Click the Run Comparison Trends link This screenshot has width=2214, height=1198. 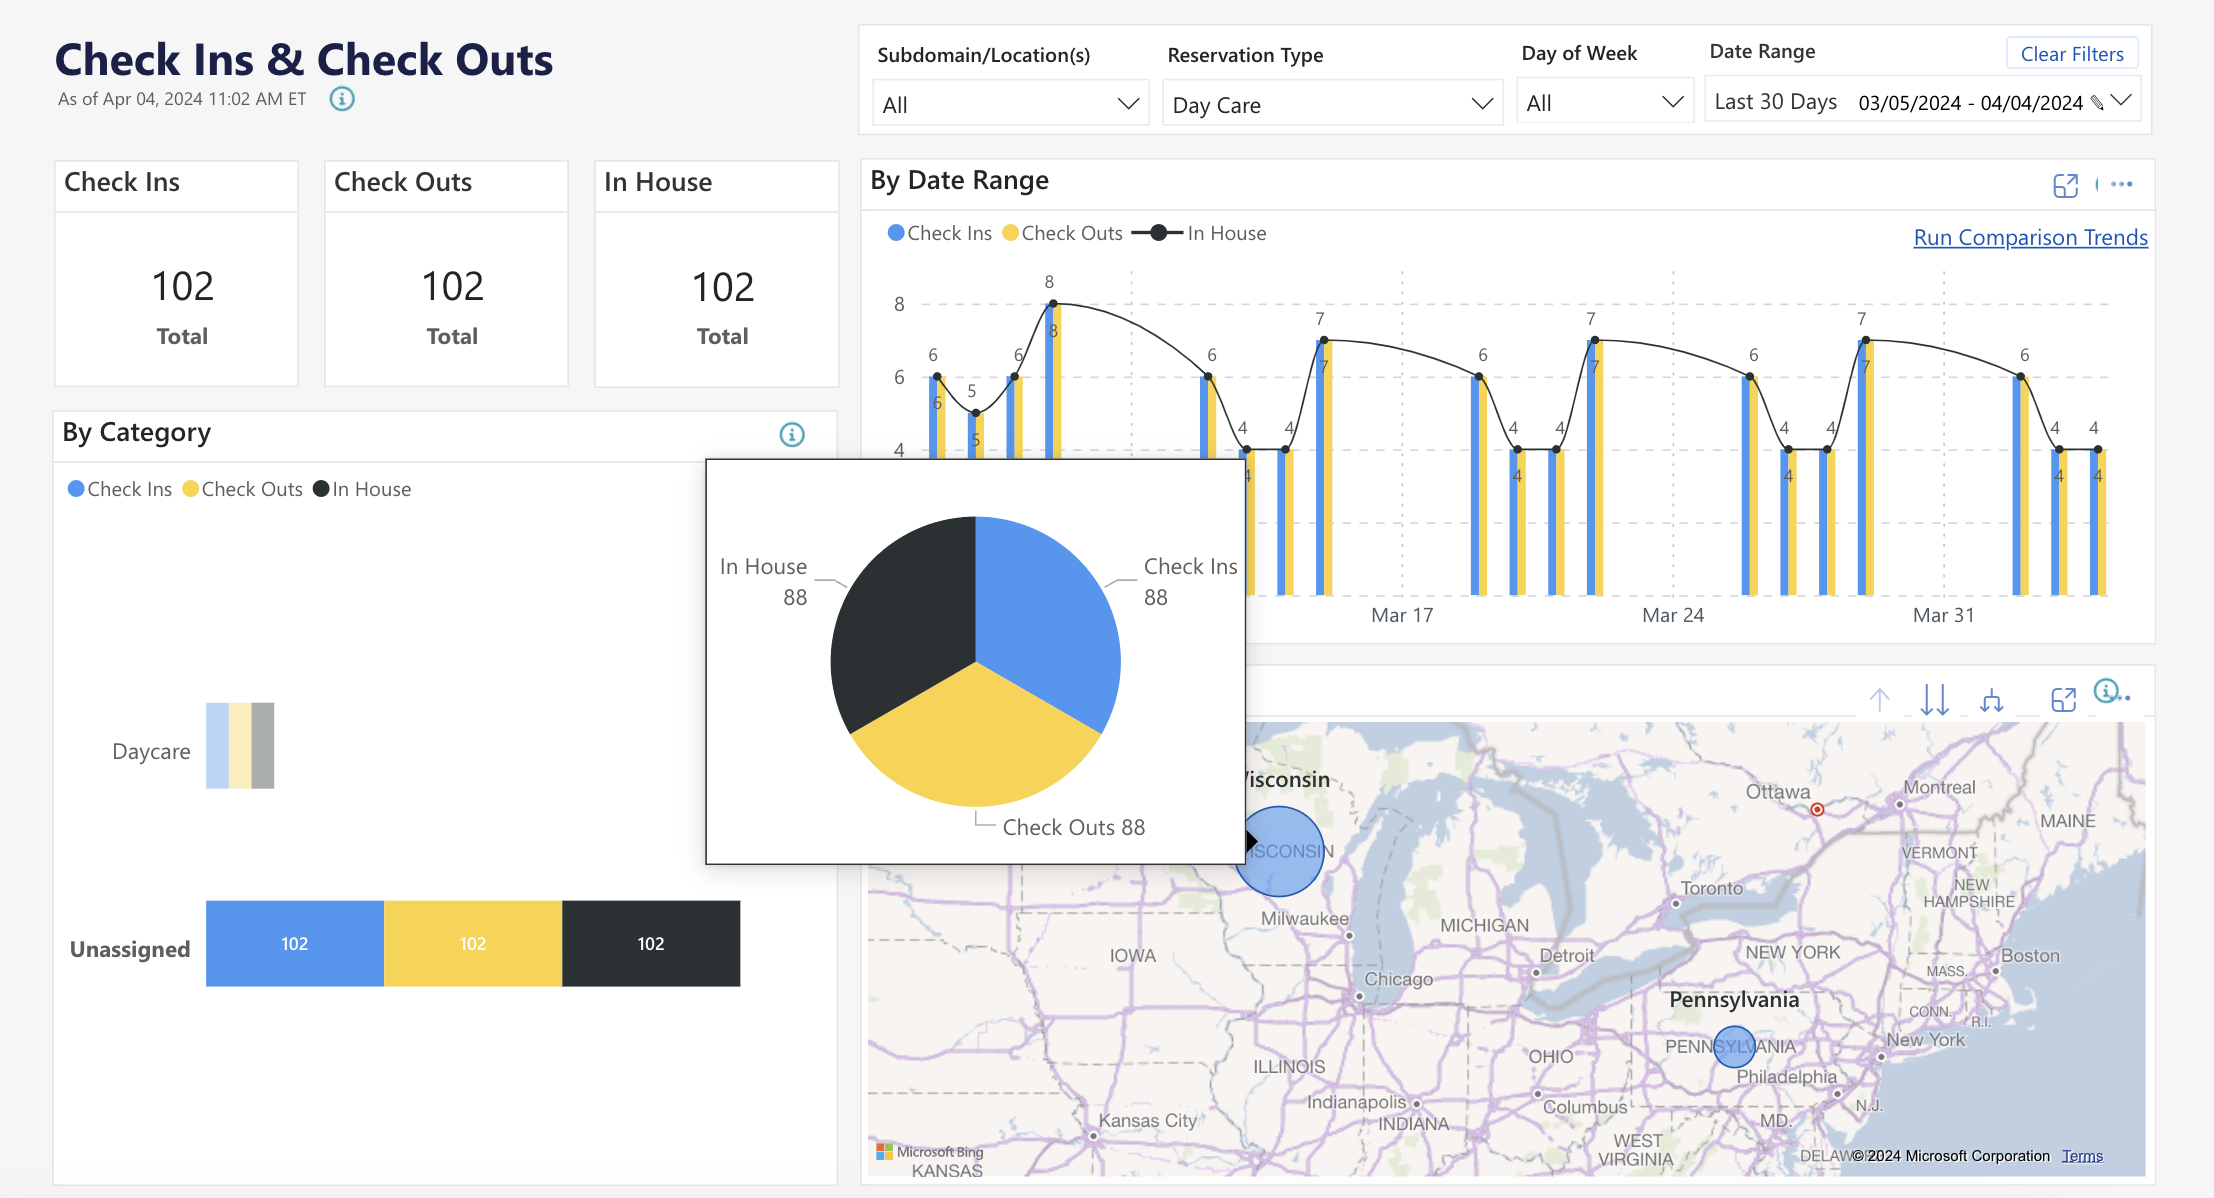point(2029,237)
